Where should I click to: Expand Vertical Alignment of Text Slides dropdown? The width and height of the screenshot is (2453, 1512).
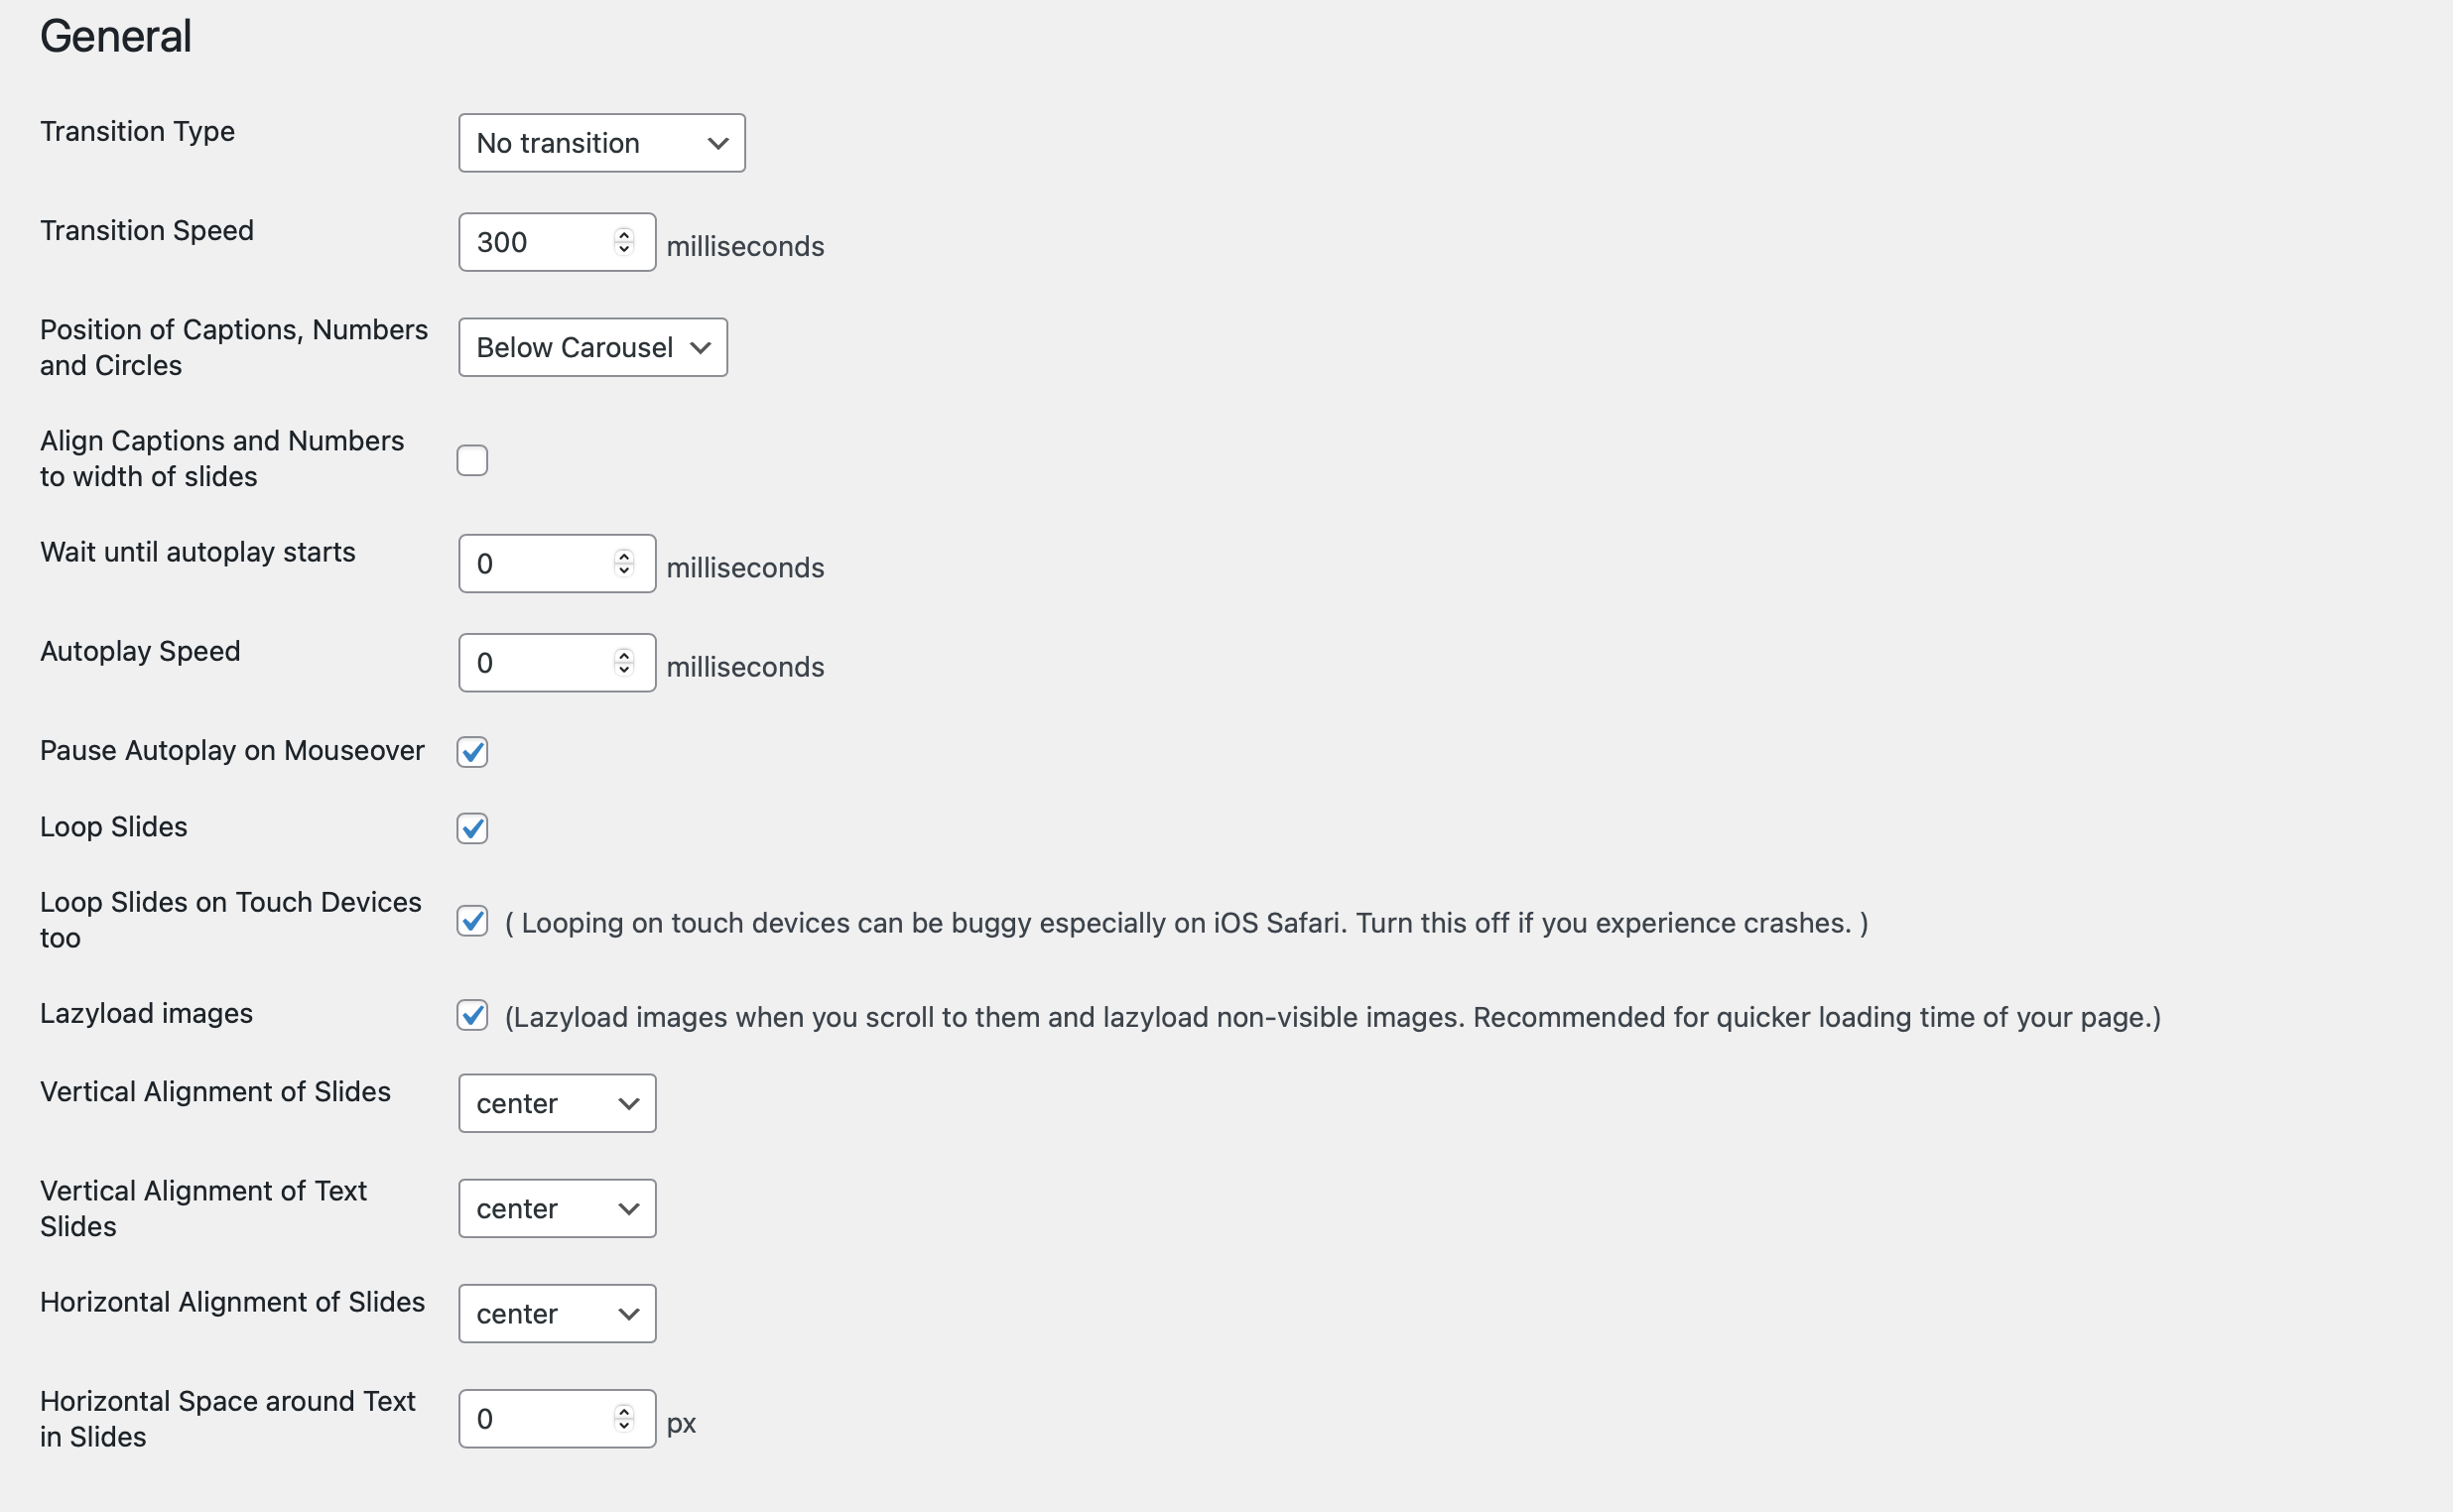tap(557, 1209)
